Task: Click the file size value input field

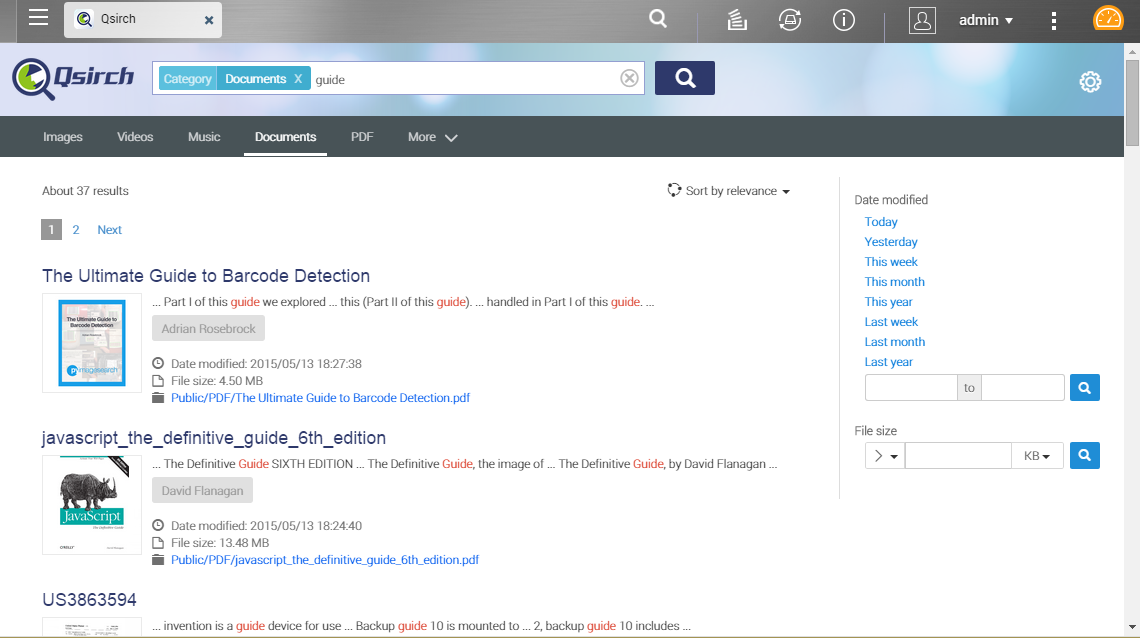Action: (x=957, y=456)
